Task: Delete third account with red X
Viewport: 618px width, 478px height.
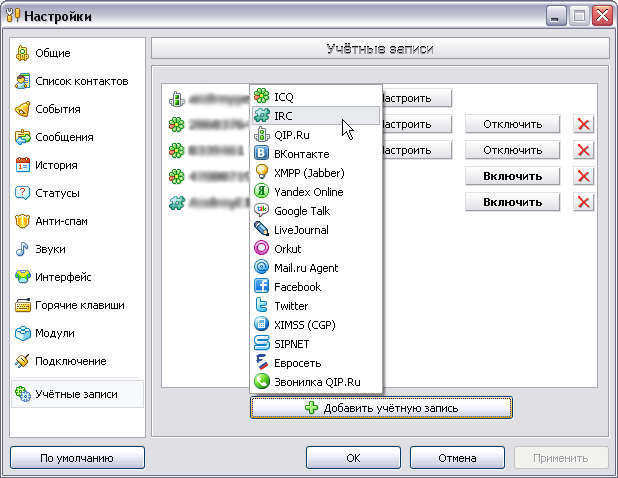Action: tap(583, 150)
